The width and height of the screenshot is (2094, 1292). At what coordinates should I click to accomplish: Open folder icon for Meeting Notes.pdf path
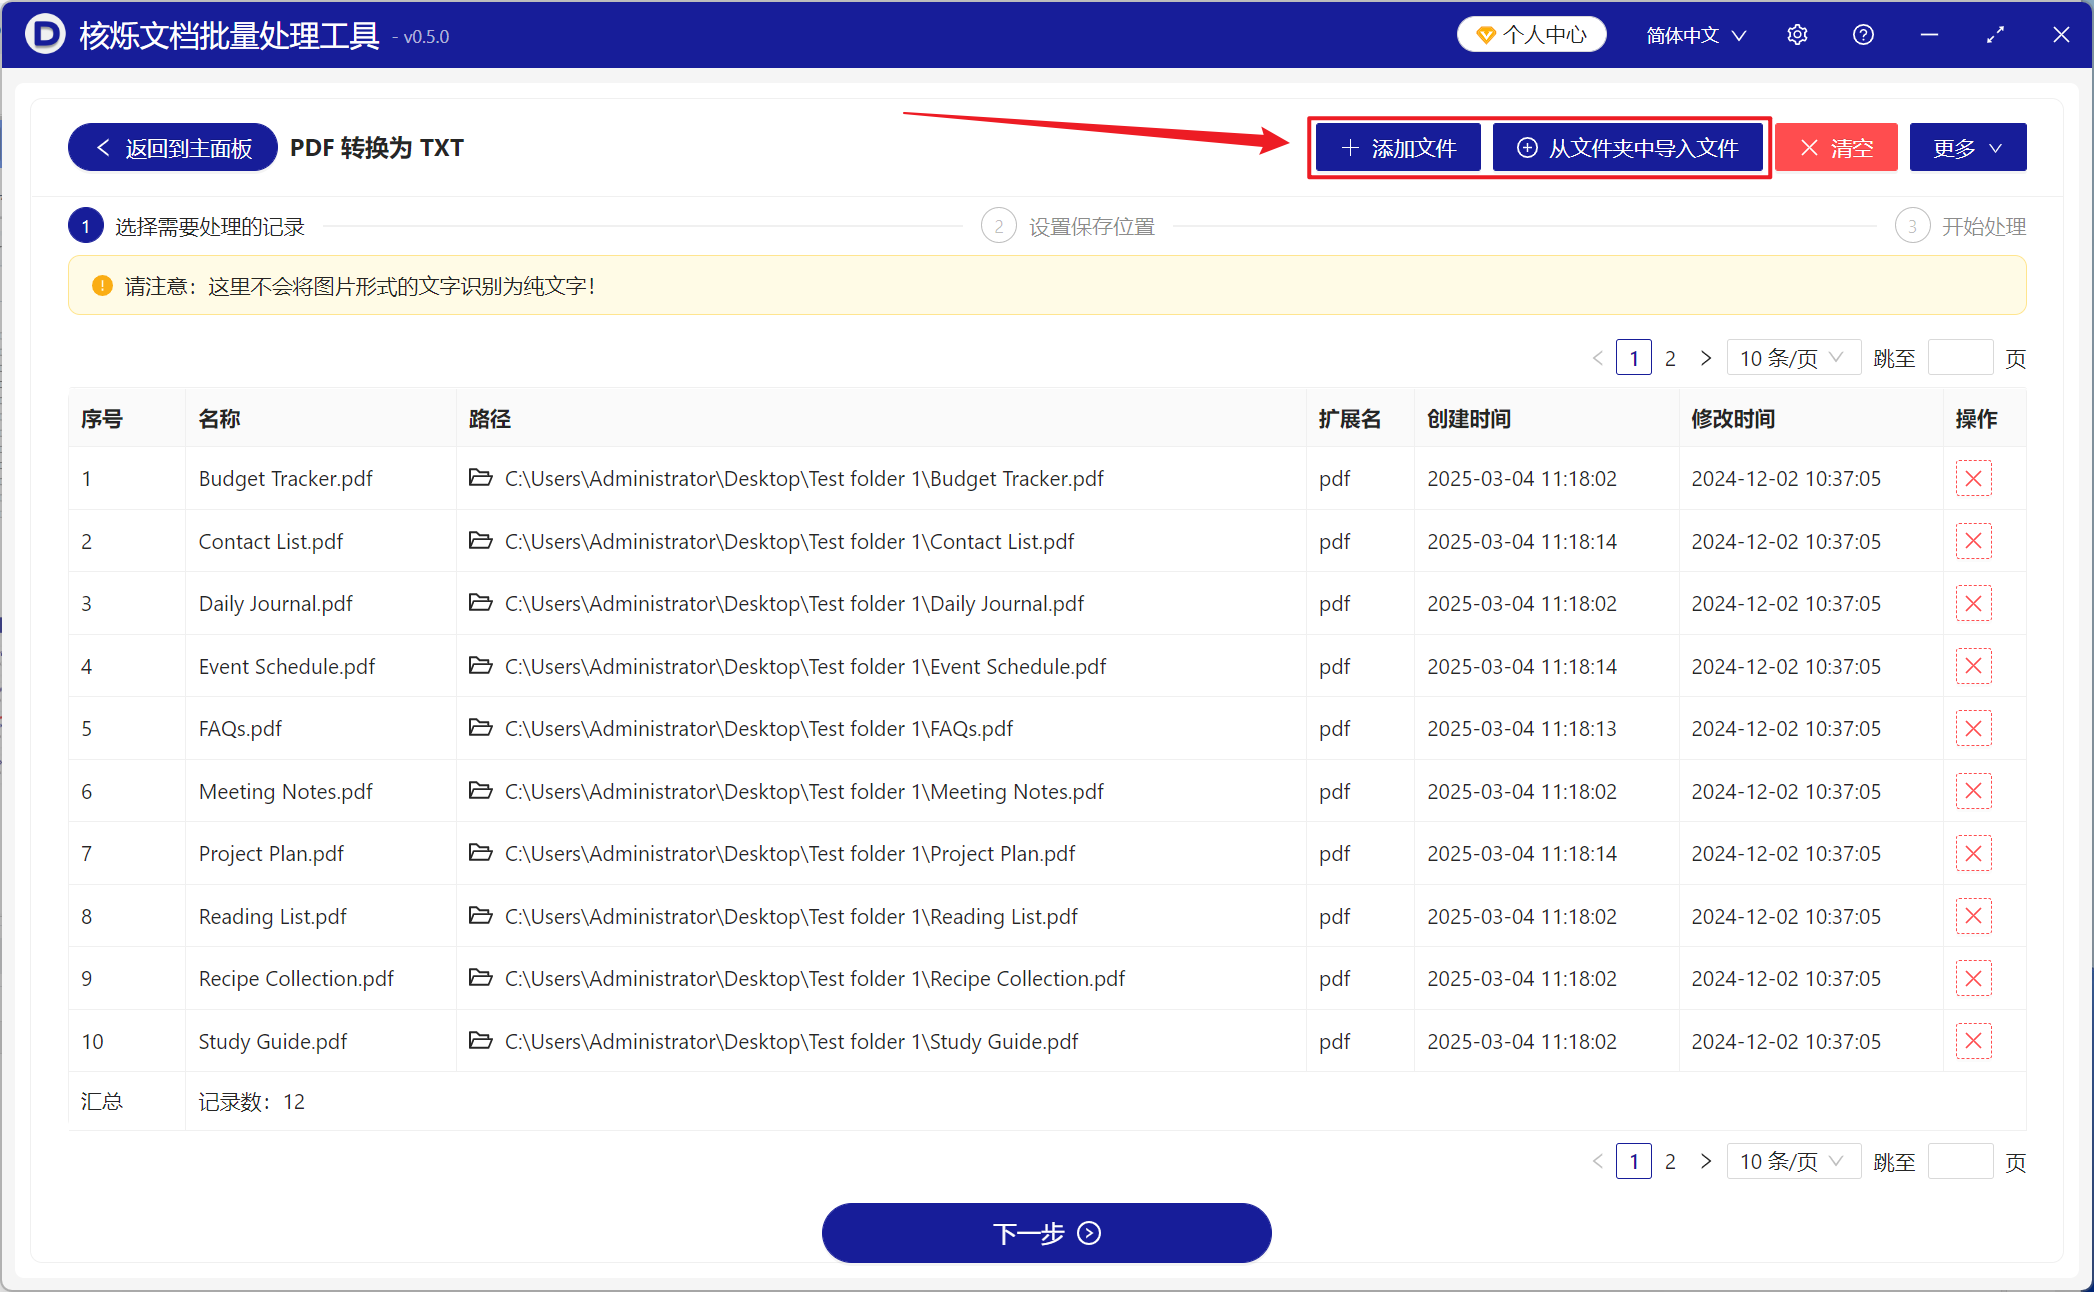[481, 791]
